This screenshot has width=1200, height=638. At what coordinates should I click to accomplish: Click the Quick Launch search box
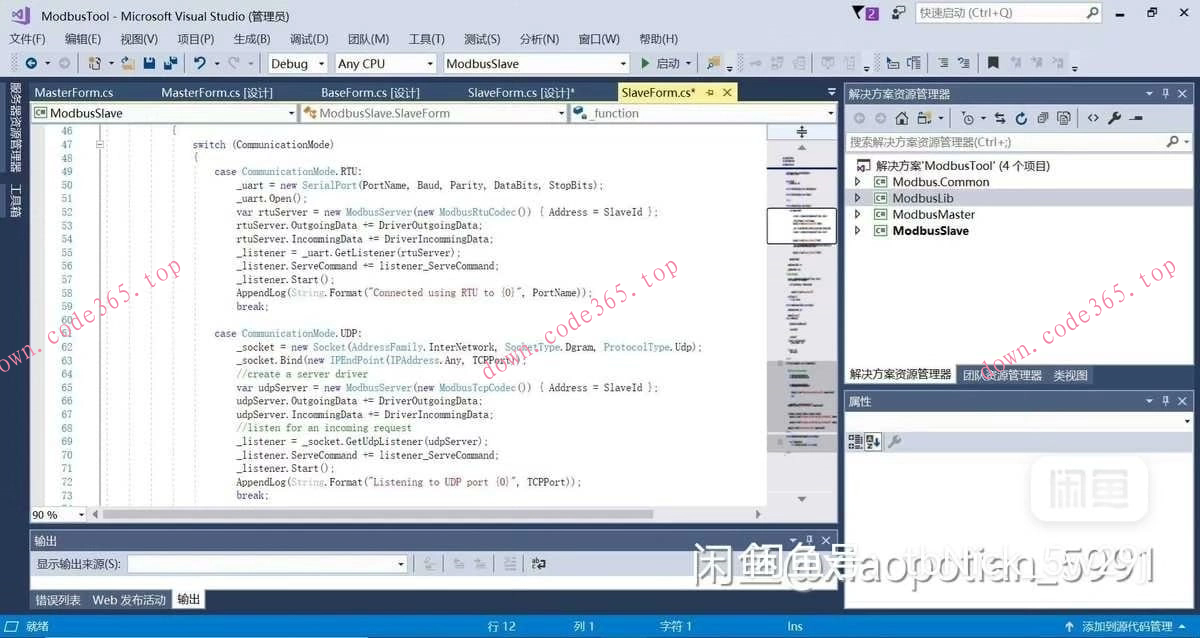click(1008, 13)
